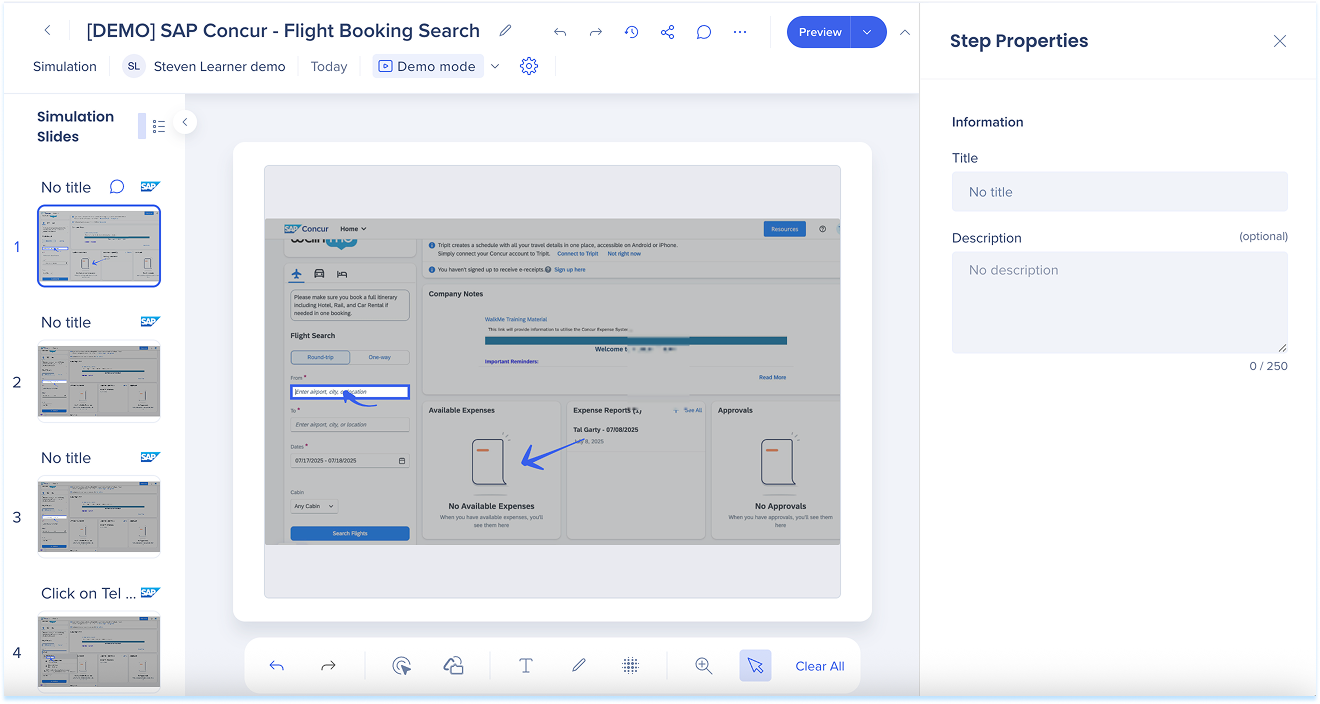Edit the simulation title with pencil icon
1320x704 pixels.
point(505,31)
